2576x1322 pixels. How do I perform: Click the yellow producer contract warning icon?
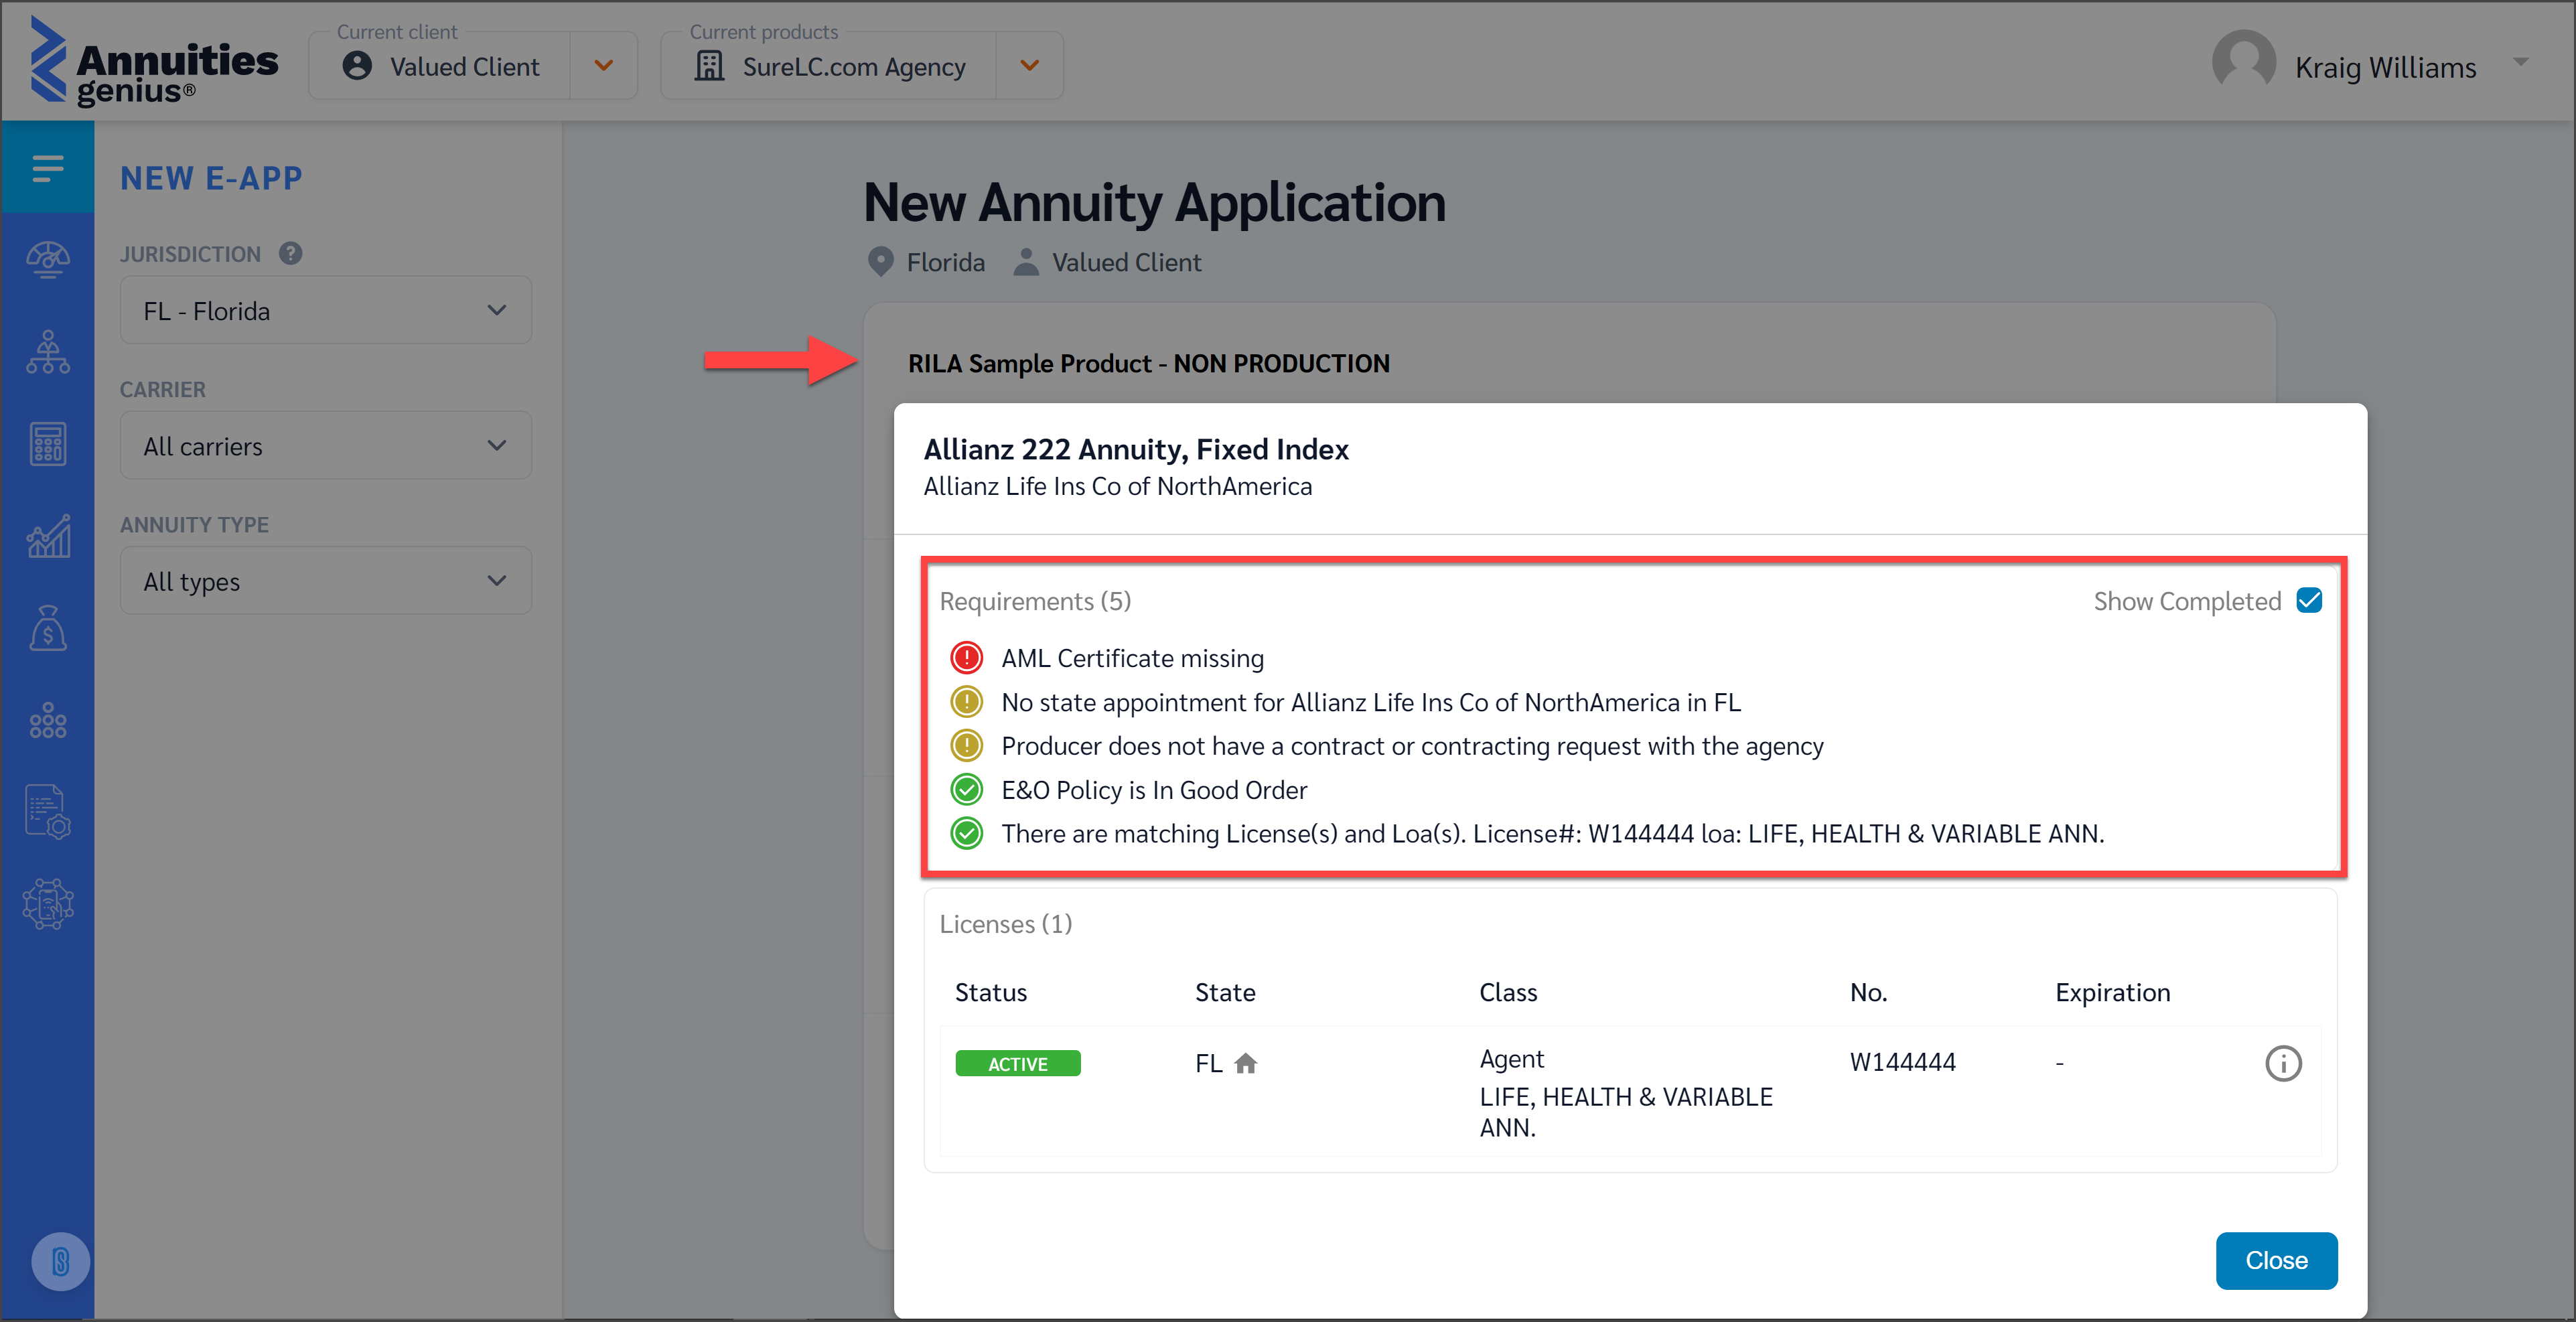(x=967, y=746)
